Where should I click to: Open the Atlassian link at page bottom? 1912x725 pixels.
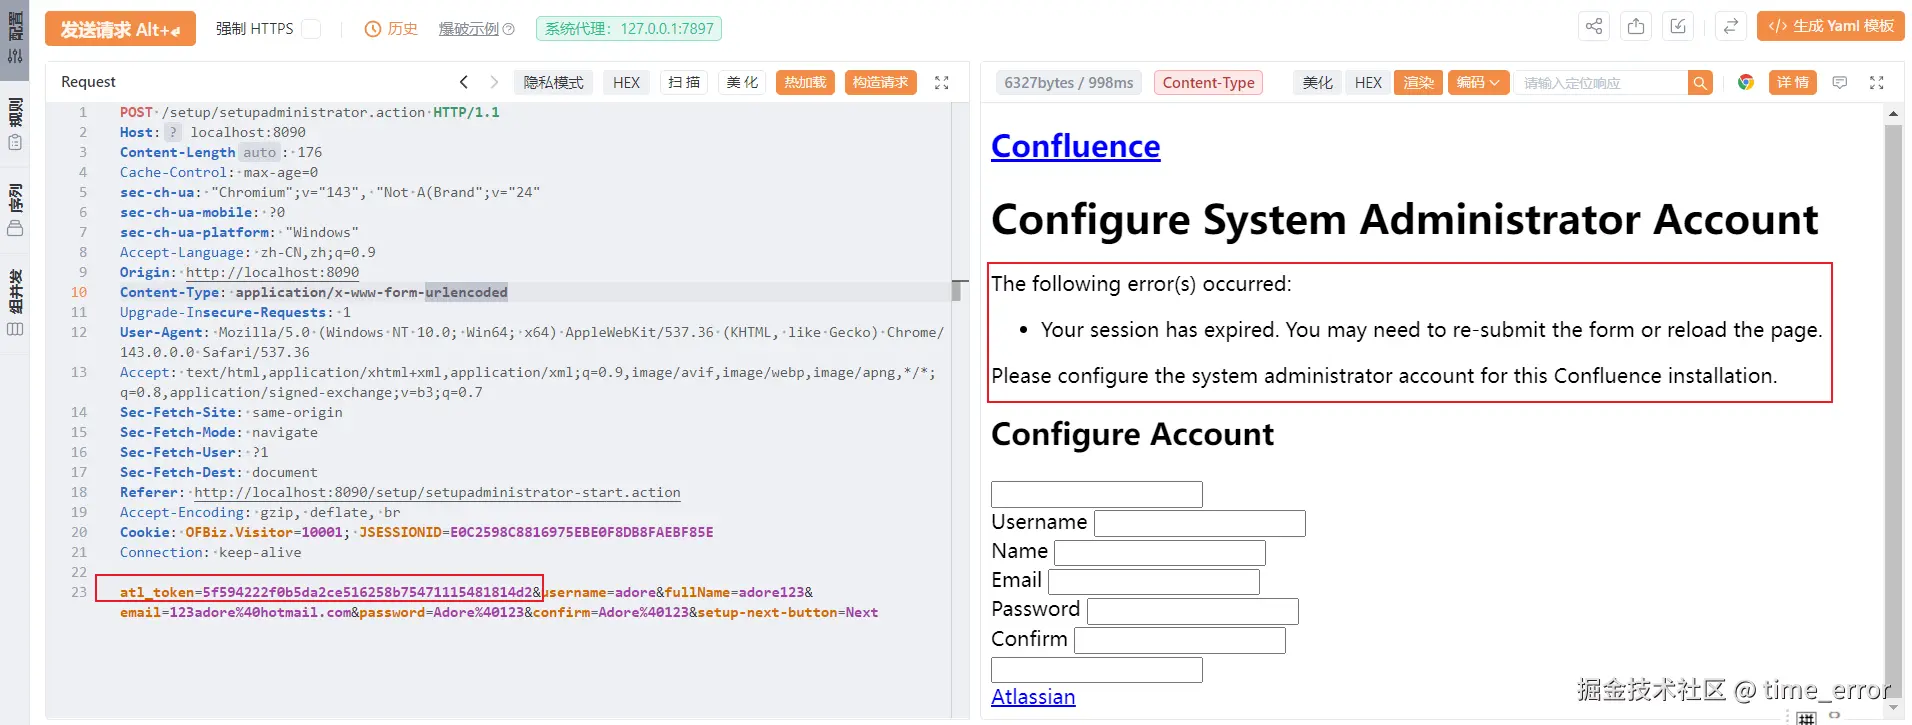[1033, 697]
